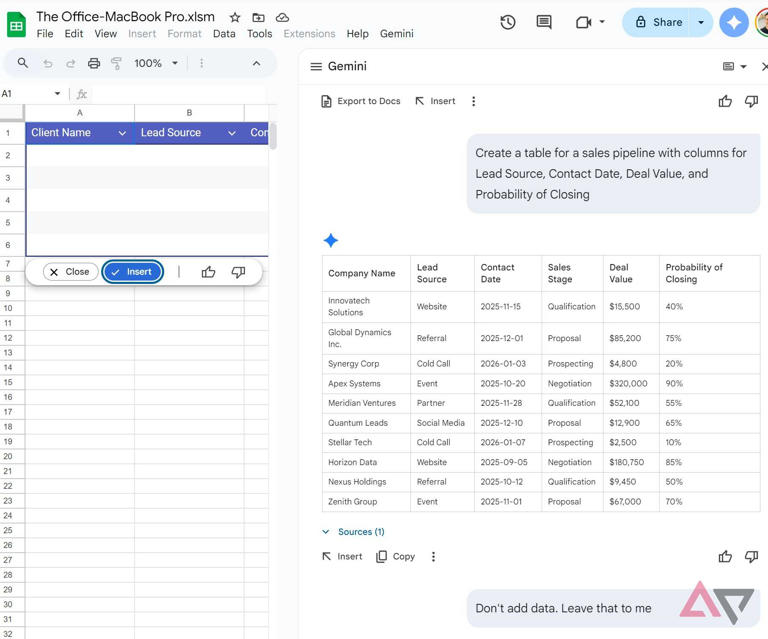This screenshot has height=639, width=768.
Task: Click thumbs up at top of Gemini panel
Action: pyautogui.click(x=725, y=101)
